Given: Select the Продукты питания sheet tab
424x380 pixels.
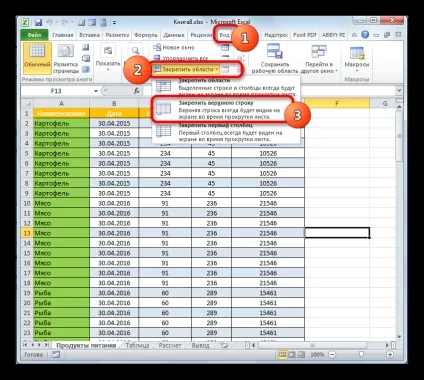Looking at the screenshot, I should 86,345.
